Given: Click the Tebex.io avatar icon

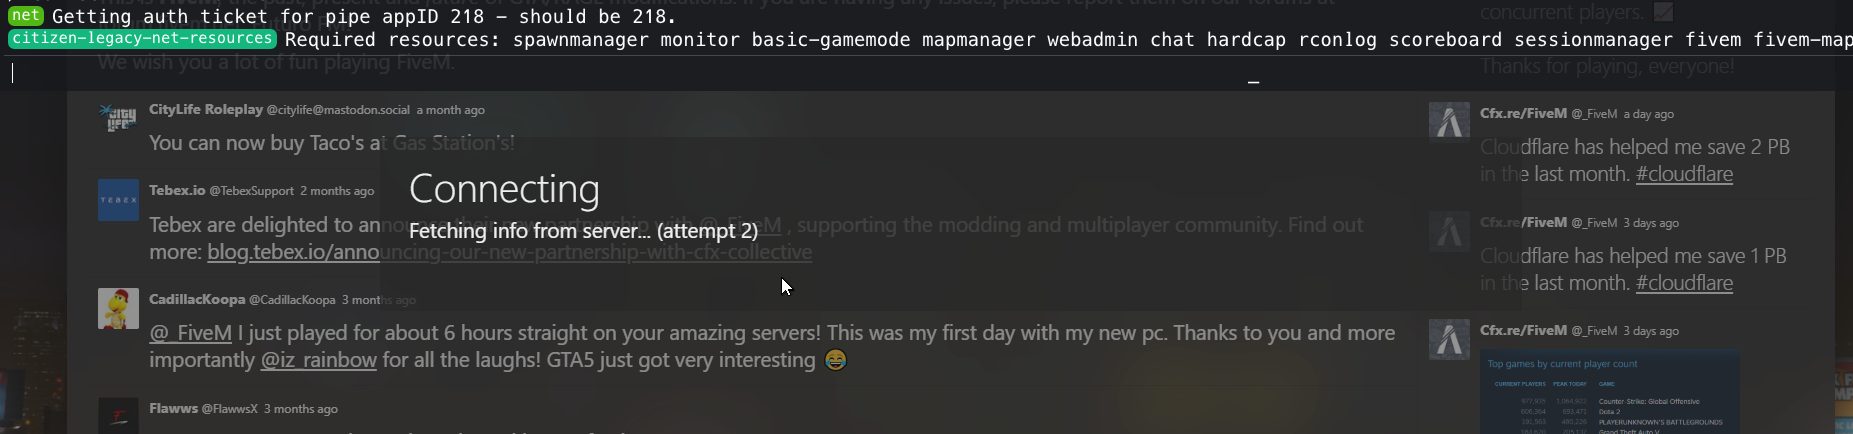Looking at the screenshot, I should point(118,200).
